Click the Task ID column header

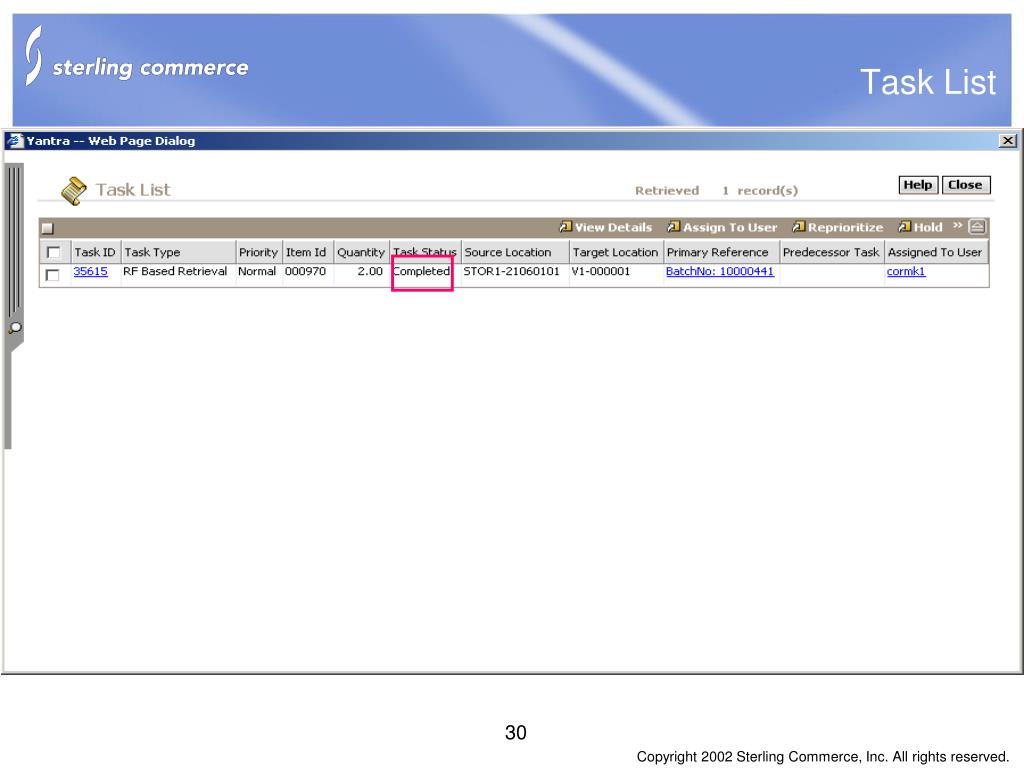pos(95,252)
